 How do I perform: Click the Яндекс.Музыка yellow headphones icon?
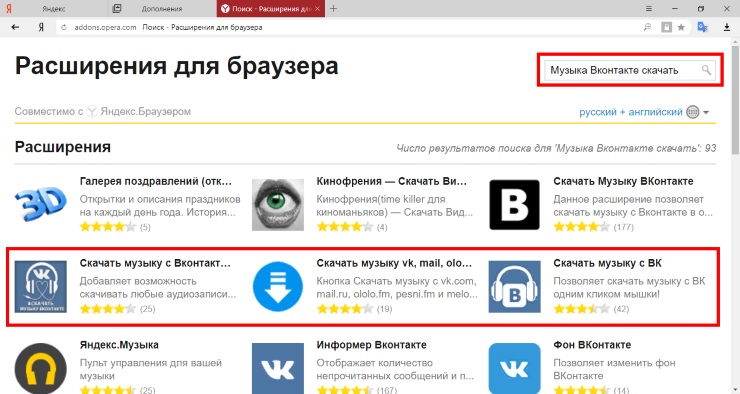pyautogui.click(x=41, y=369)
